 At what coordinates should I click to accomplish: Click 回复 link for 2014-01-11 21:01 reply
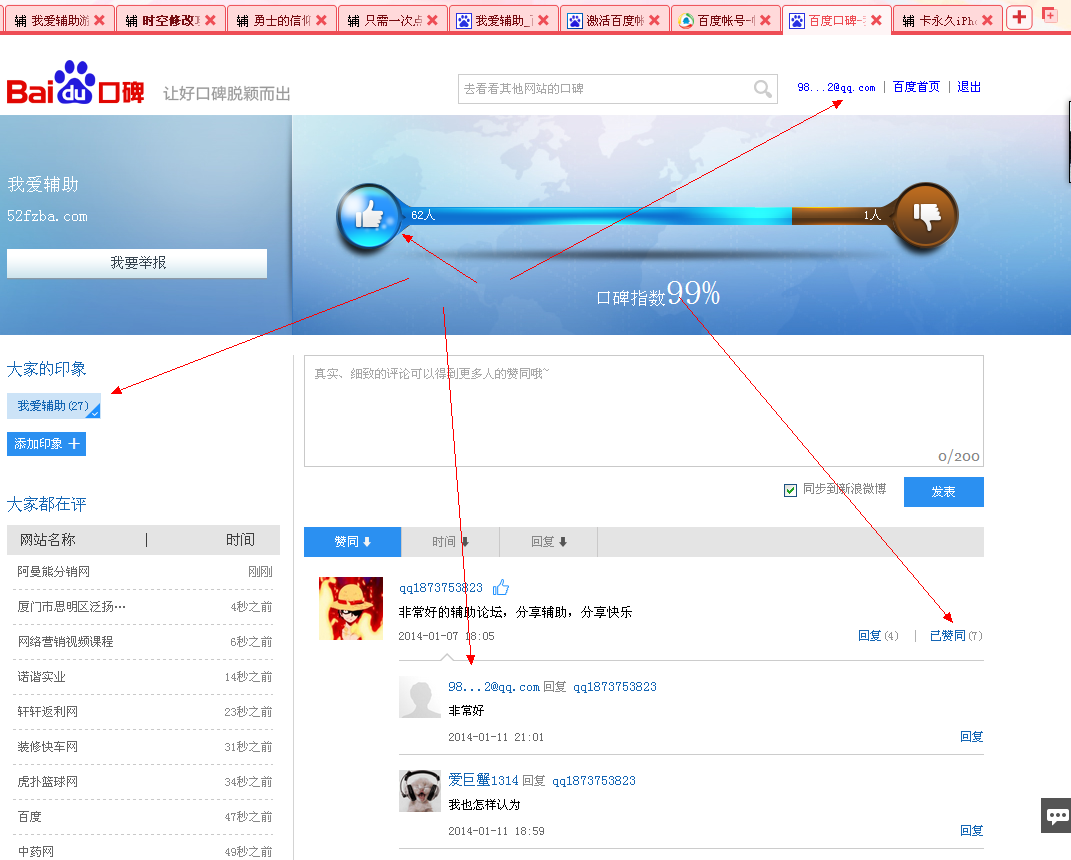coord(971,736)
